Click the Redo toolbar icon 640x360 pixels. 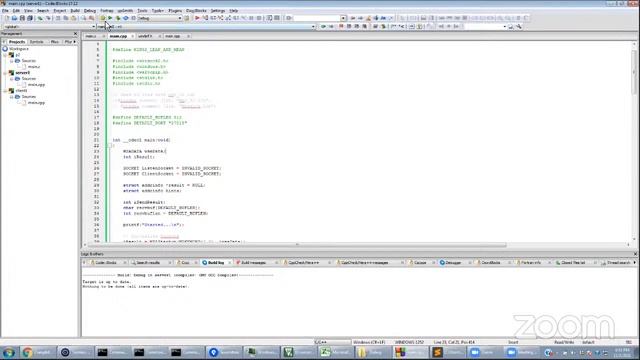(x=48, y=18)
